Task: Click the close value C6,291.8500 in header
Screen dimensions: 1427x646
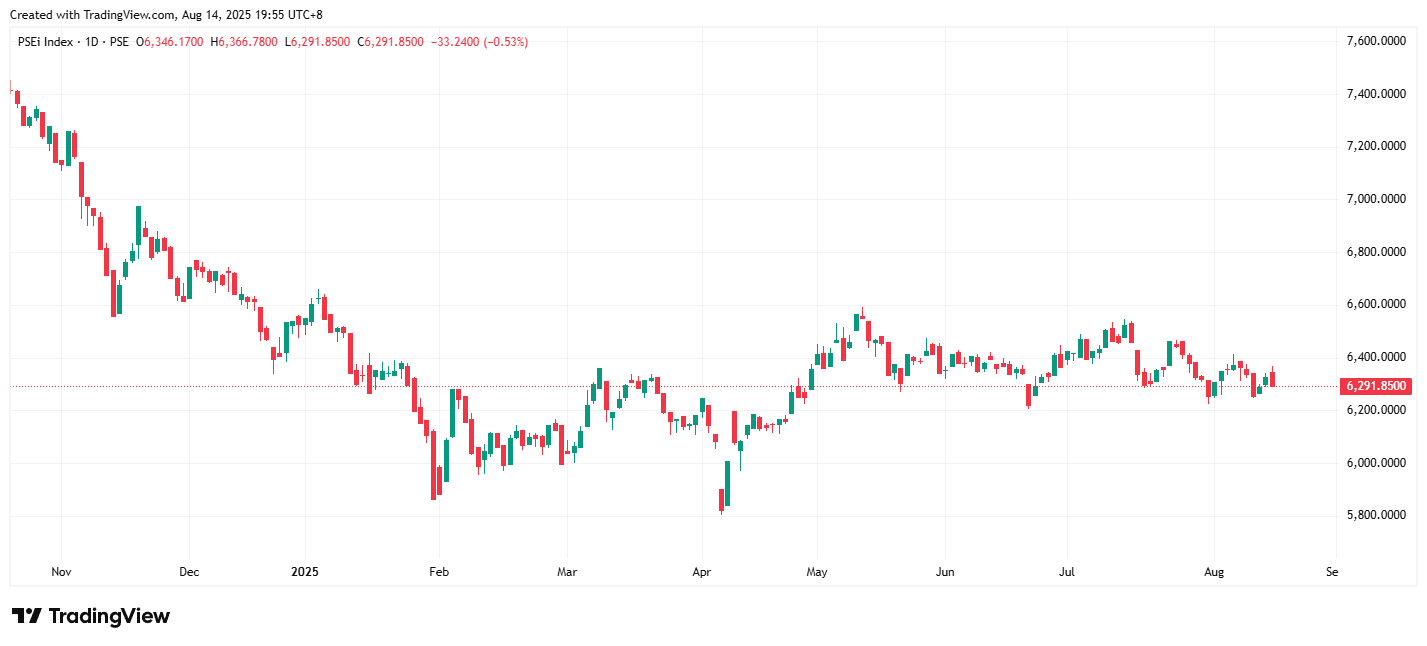Action: point(391,42)
